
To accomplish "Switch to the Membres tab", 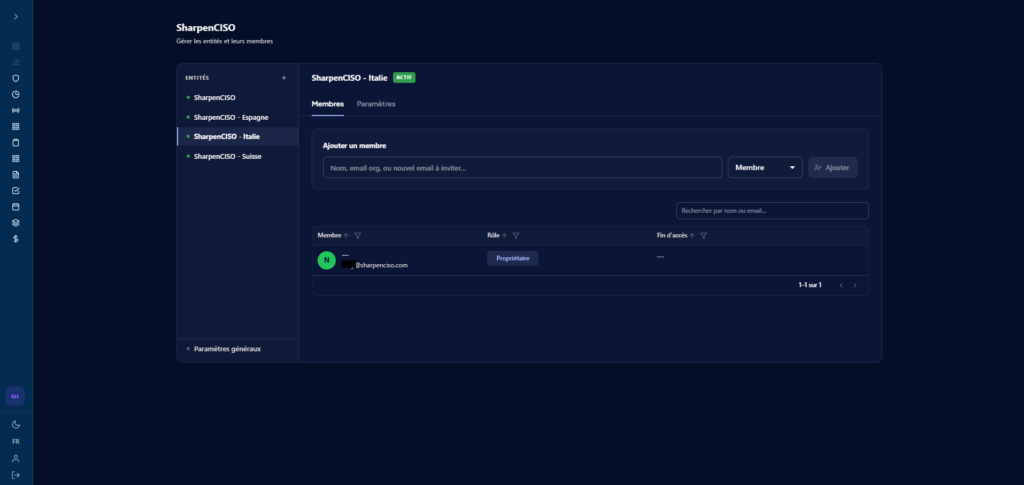I will 328,104.
